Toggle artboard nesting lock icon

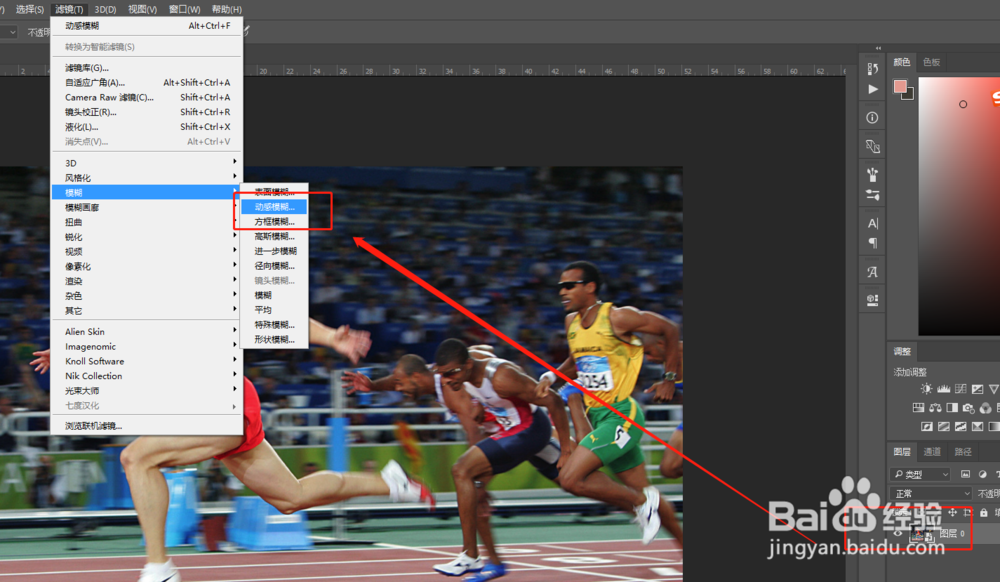point(967,513)
